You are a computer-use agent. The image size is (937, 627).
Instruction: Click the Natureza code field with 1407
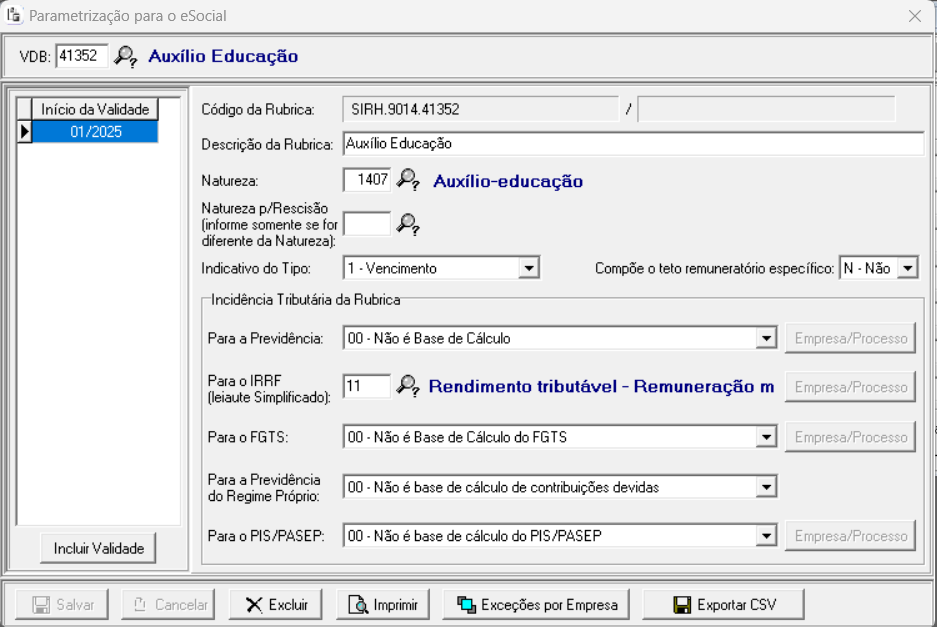366,180
